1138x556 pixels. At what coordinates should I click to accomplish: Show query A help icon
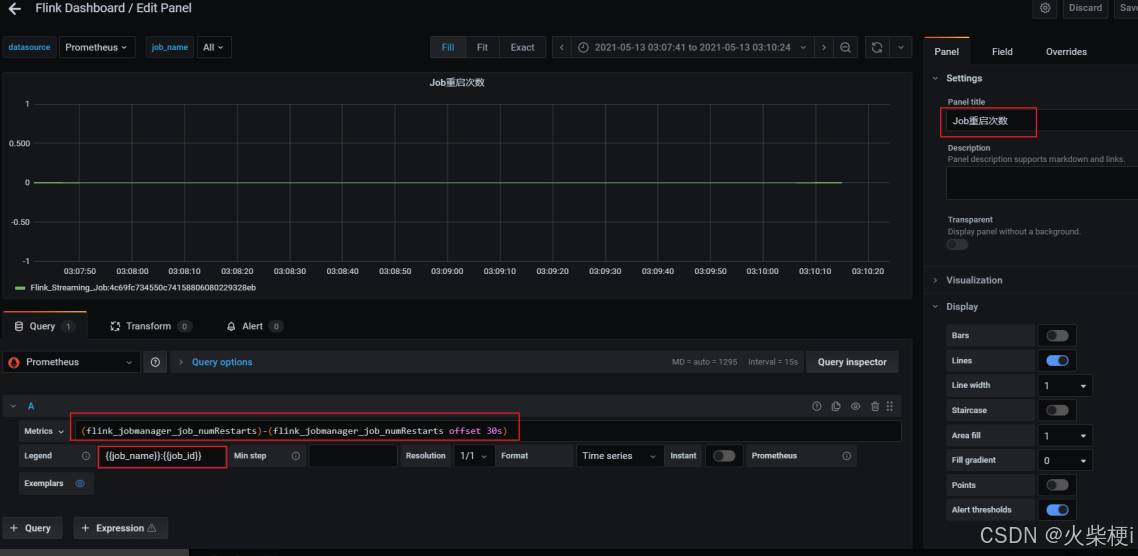816,406
